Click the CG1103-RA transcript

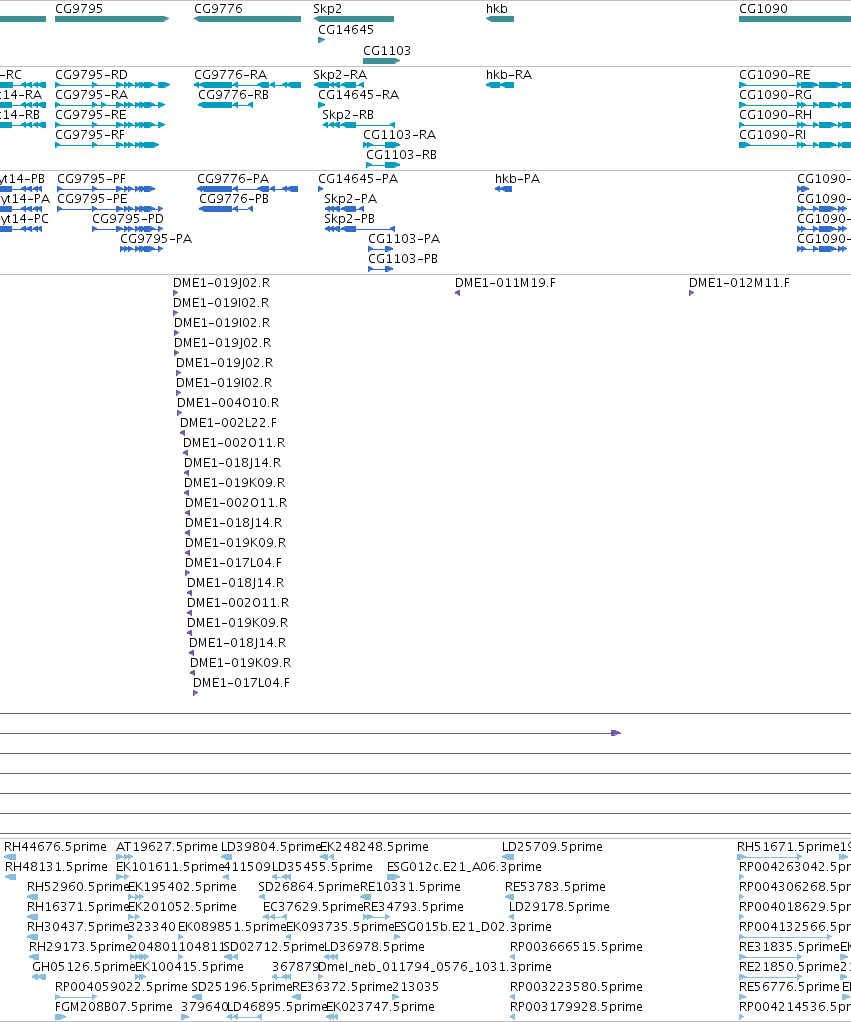399,134
